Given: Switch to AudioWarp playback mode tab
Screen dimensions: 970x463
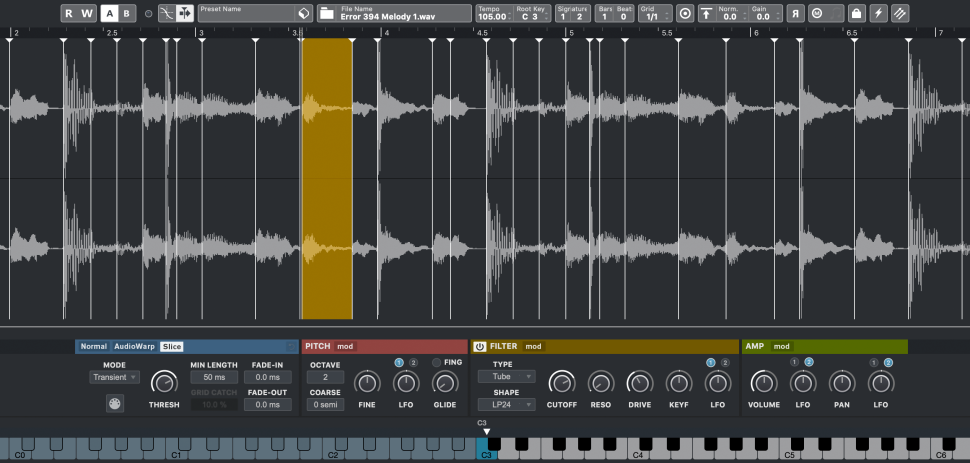Looking at the screenshot, I should pyautogui.click(x=134, y=346).
